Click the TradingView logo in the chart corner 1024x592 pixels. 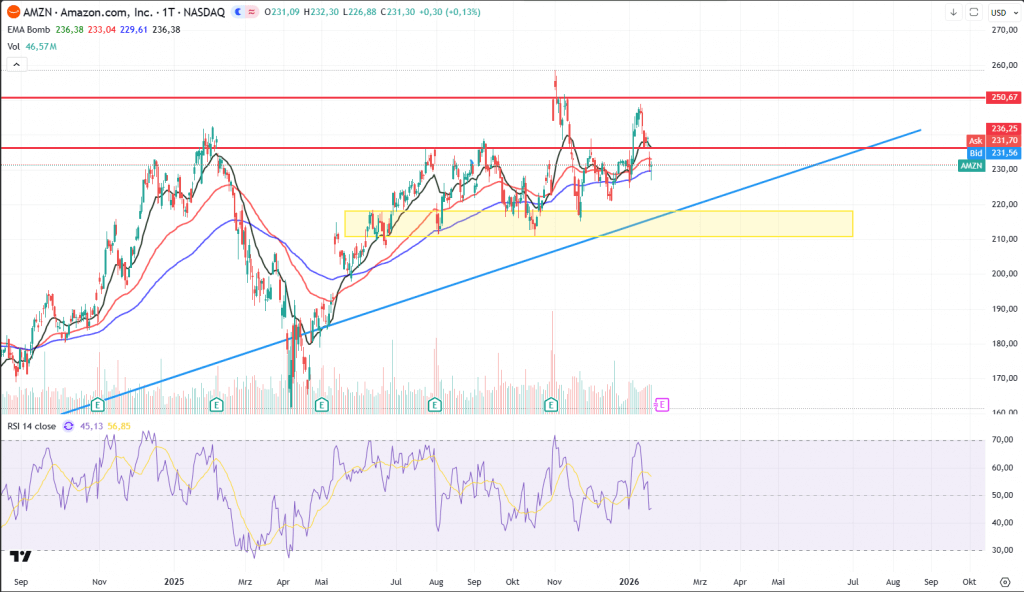[x=18, y=556]
